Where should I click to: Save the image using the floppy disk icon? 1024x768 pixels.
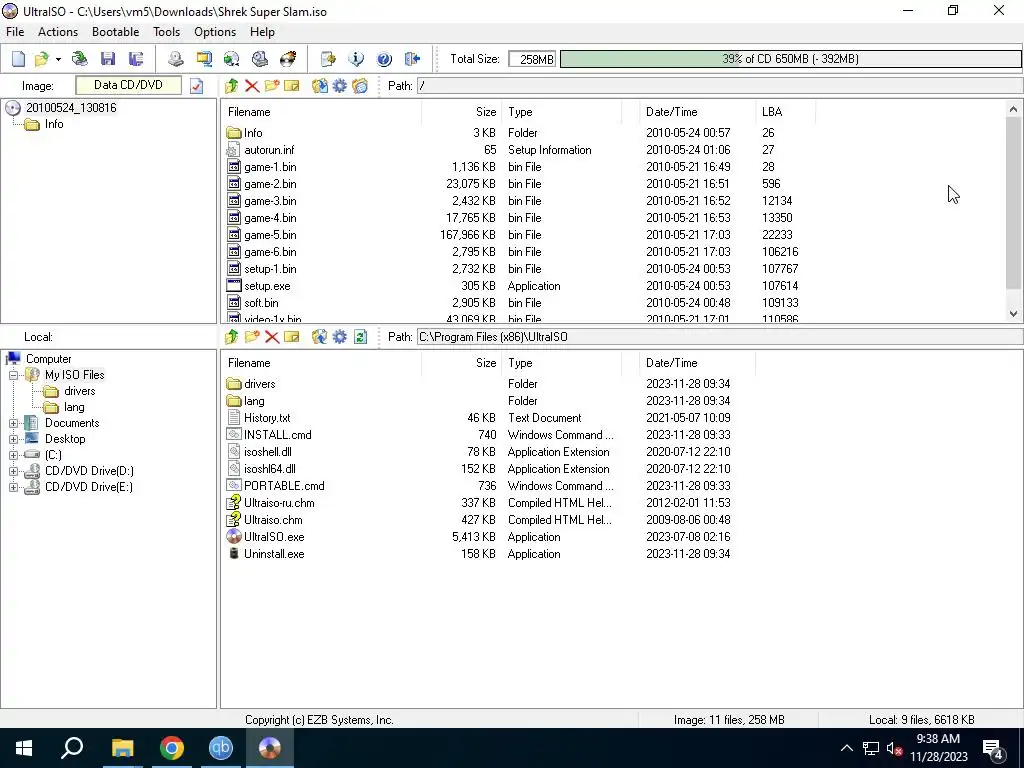[108, 59]
